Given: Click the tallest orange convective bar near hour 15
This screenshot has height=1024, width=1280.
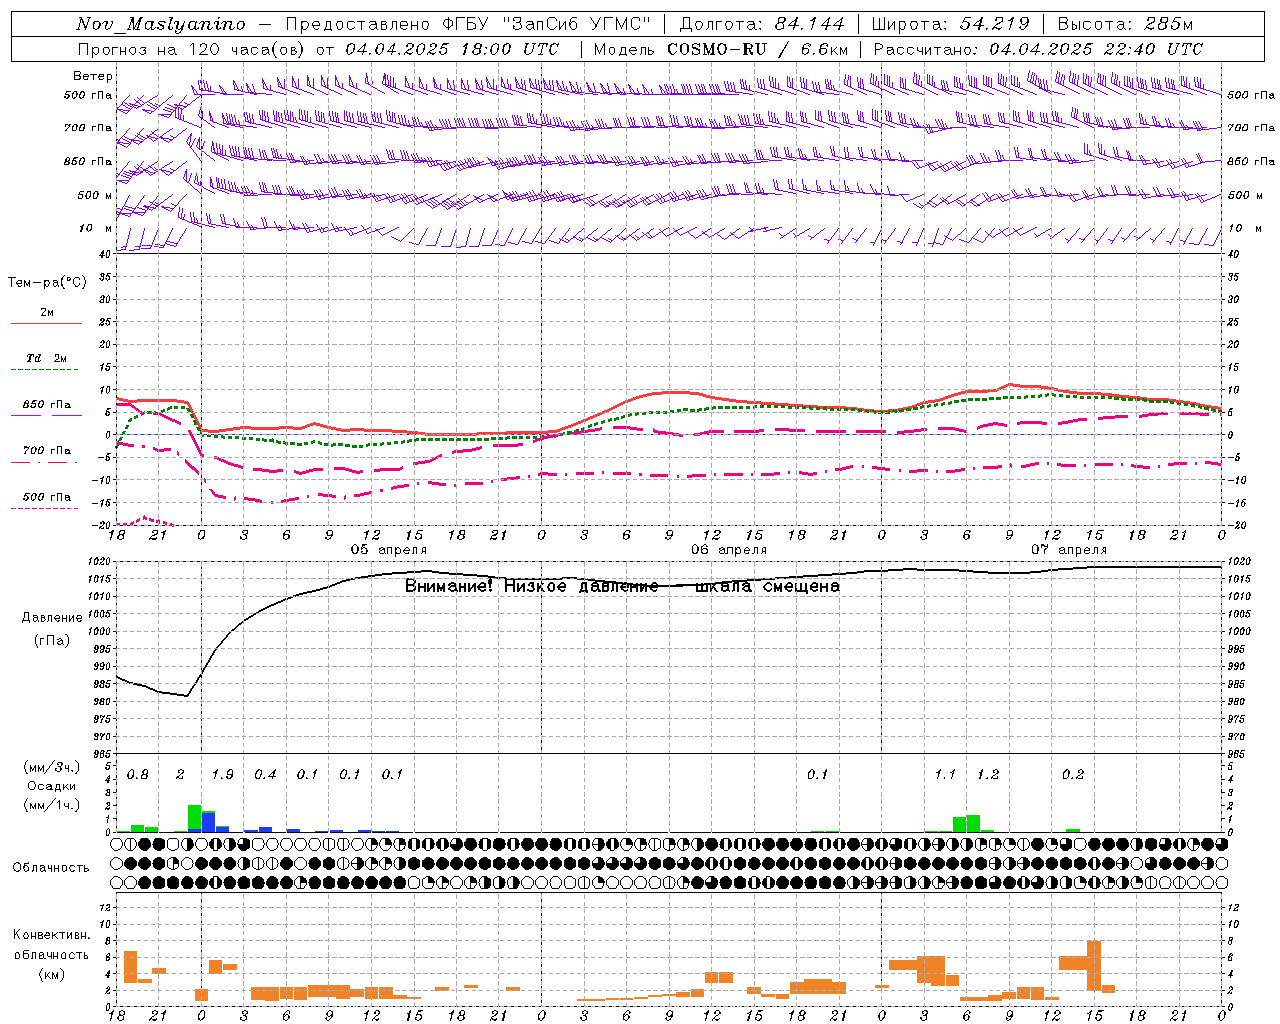Looking at the screenshot, I should [1094, 966].
